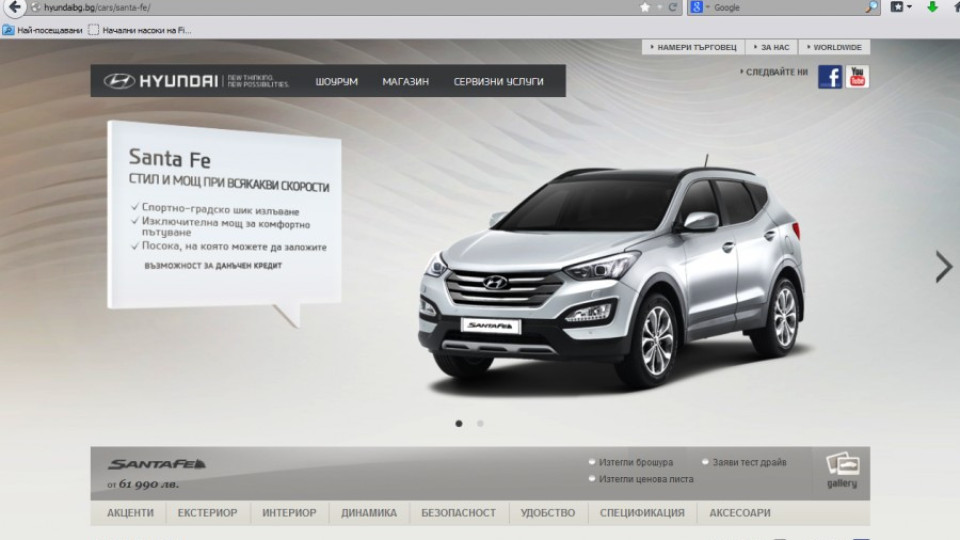Open the gallery icon
Viewport: 960px width, 540px height.
842,470
